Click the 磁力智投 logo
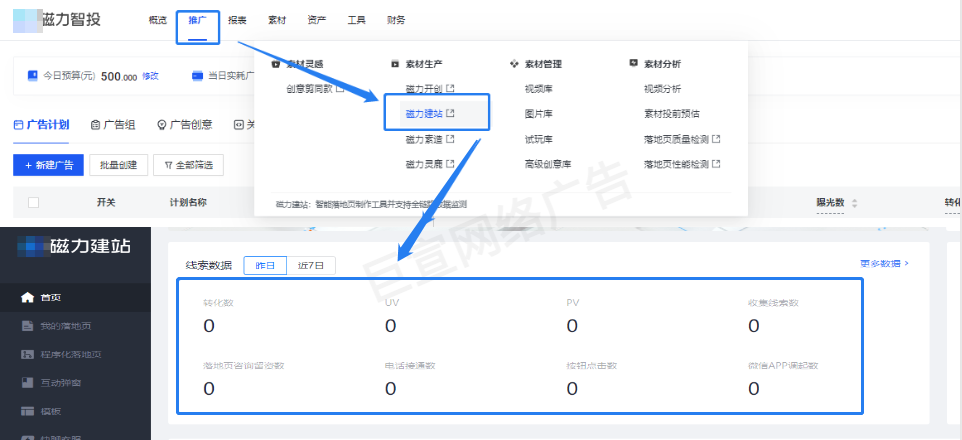Screen dimensions: 962x440 click(x=57, y=20)
